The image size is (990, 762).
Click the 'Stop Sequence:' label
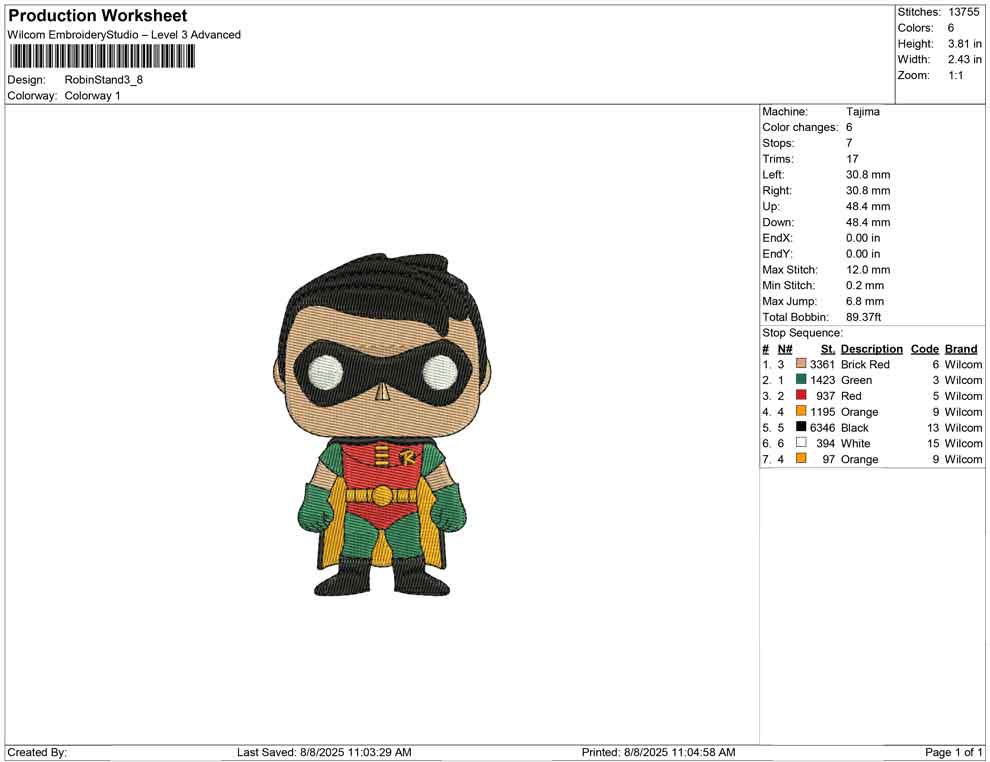802,333
